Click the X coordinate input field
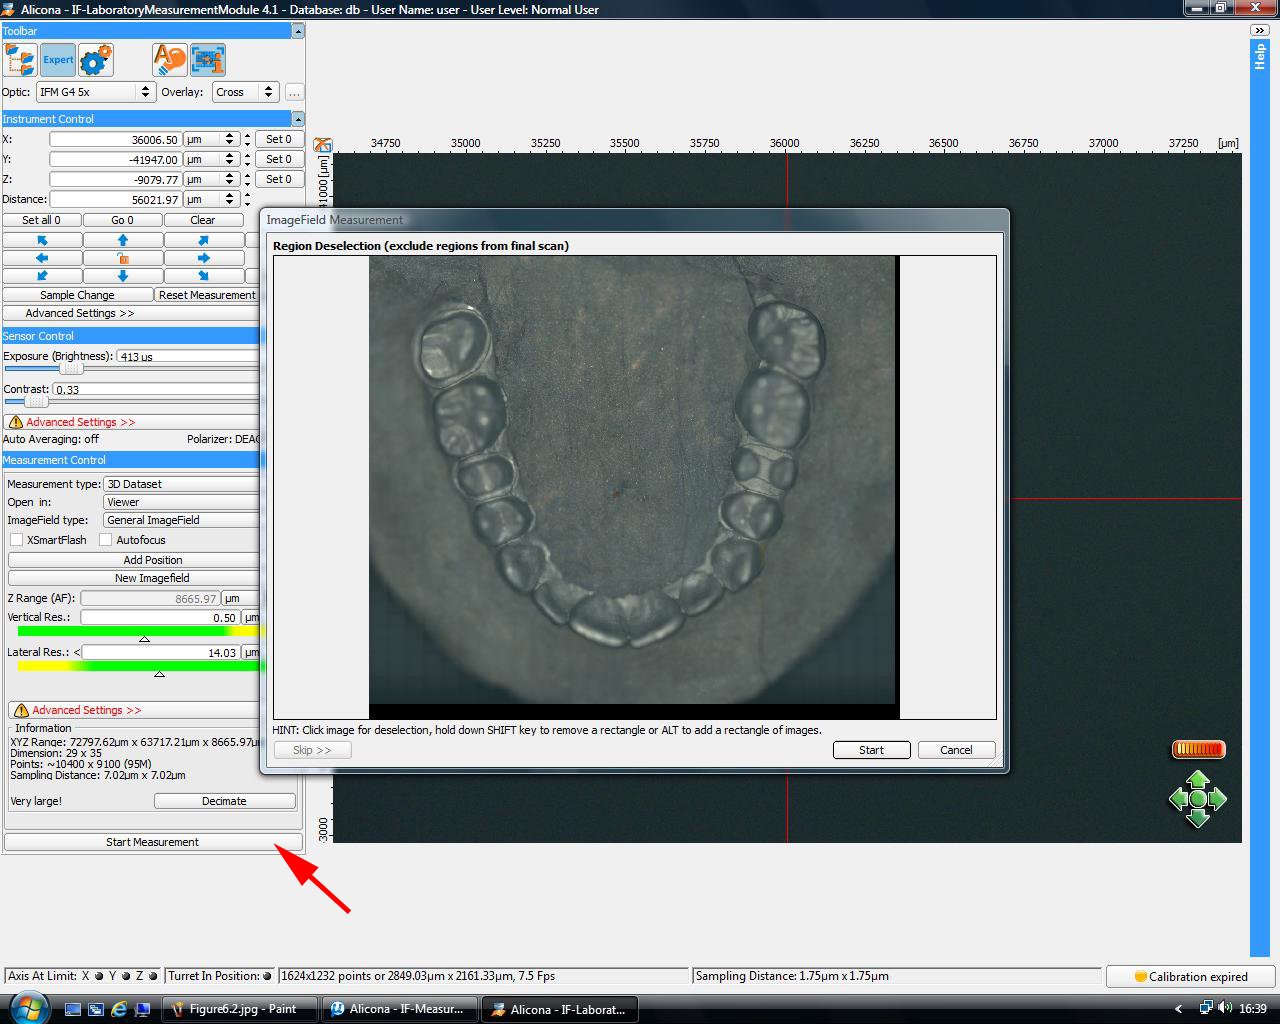The image size is (1280, 1024). pyautogui.click(x=115, y=140)
